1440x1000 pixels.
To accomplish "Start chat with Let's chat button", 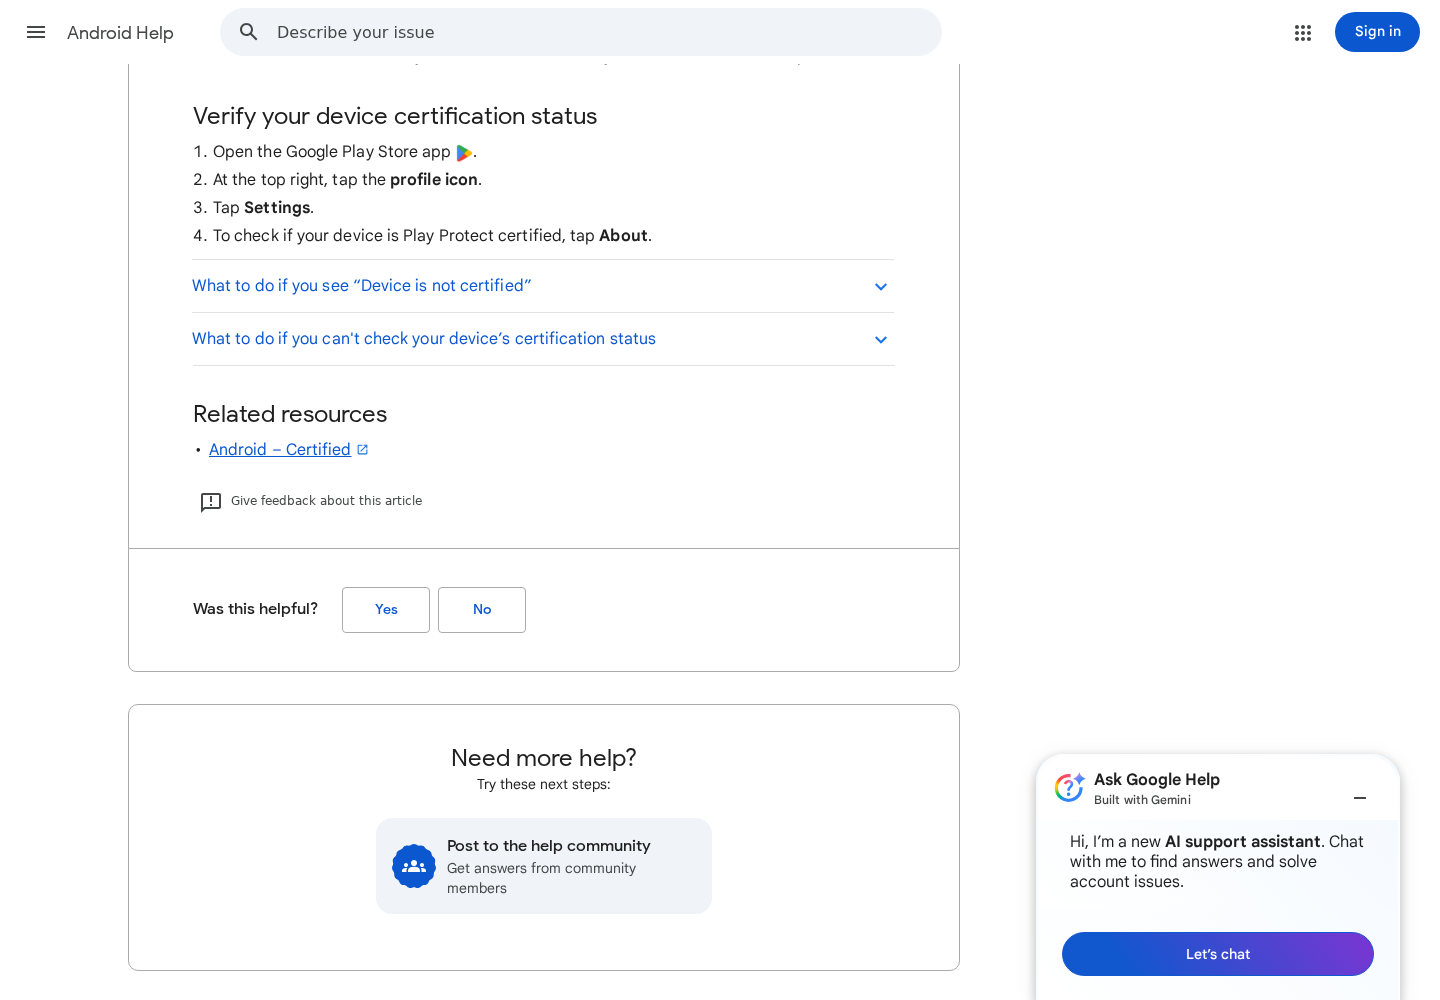I will tap(1218, 954).
